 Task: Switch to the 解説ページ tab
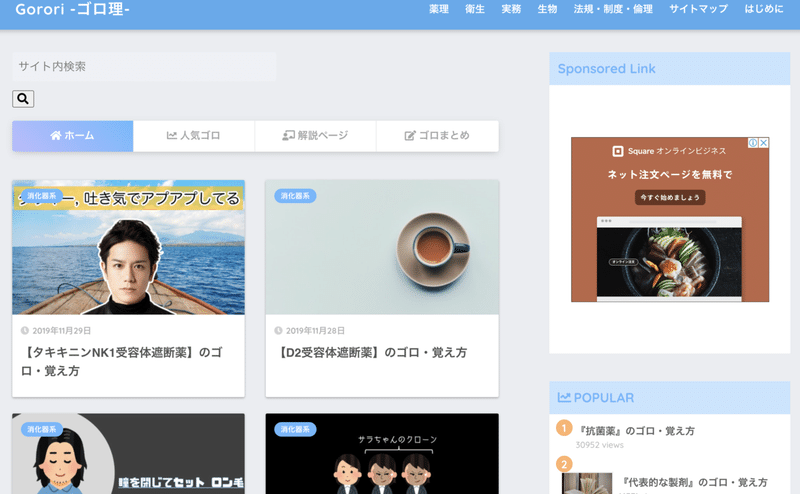coord(315,136)
